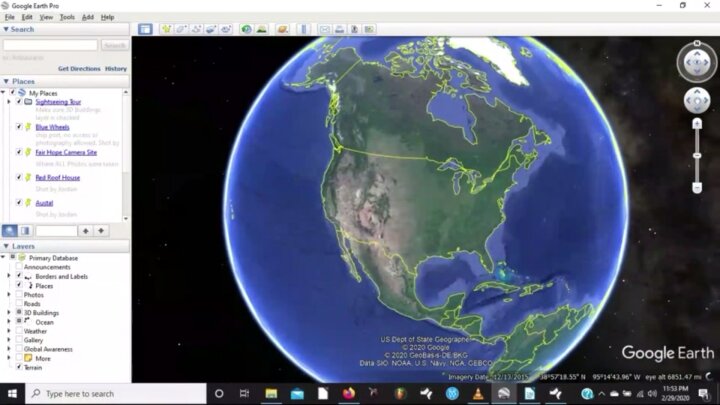Screen dimensions: 720x405
Task: Open the Ruler tool
Action: 304,29
